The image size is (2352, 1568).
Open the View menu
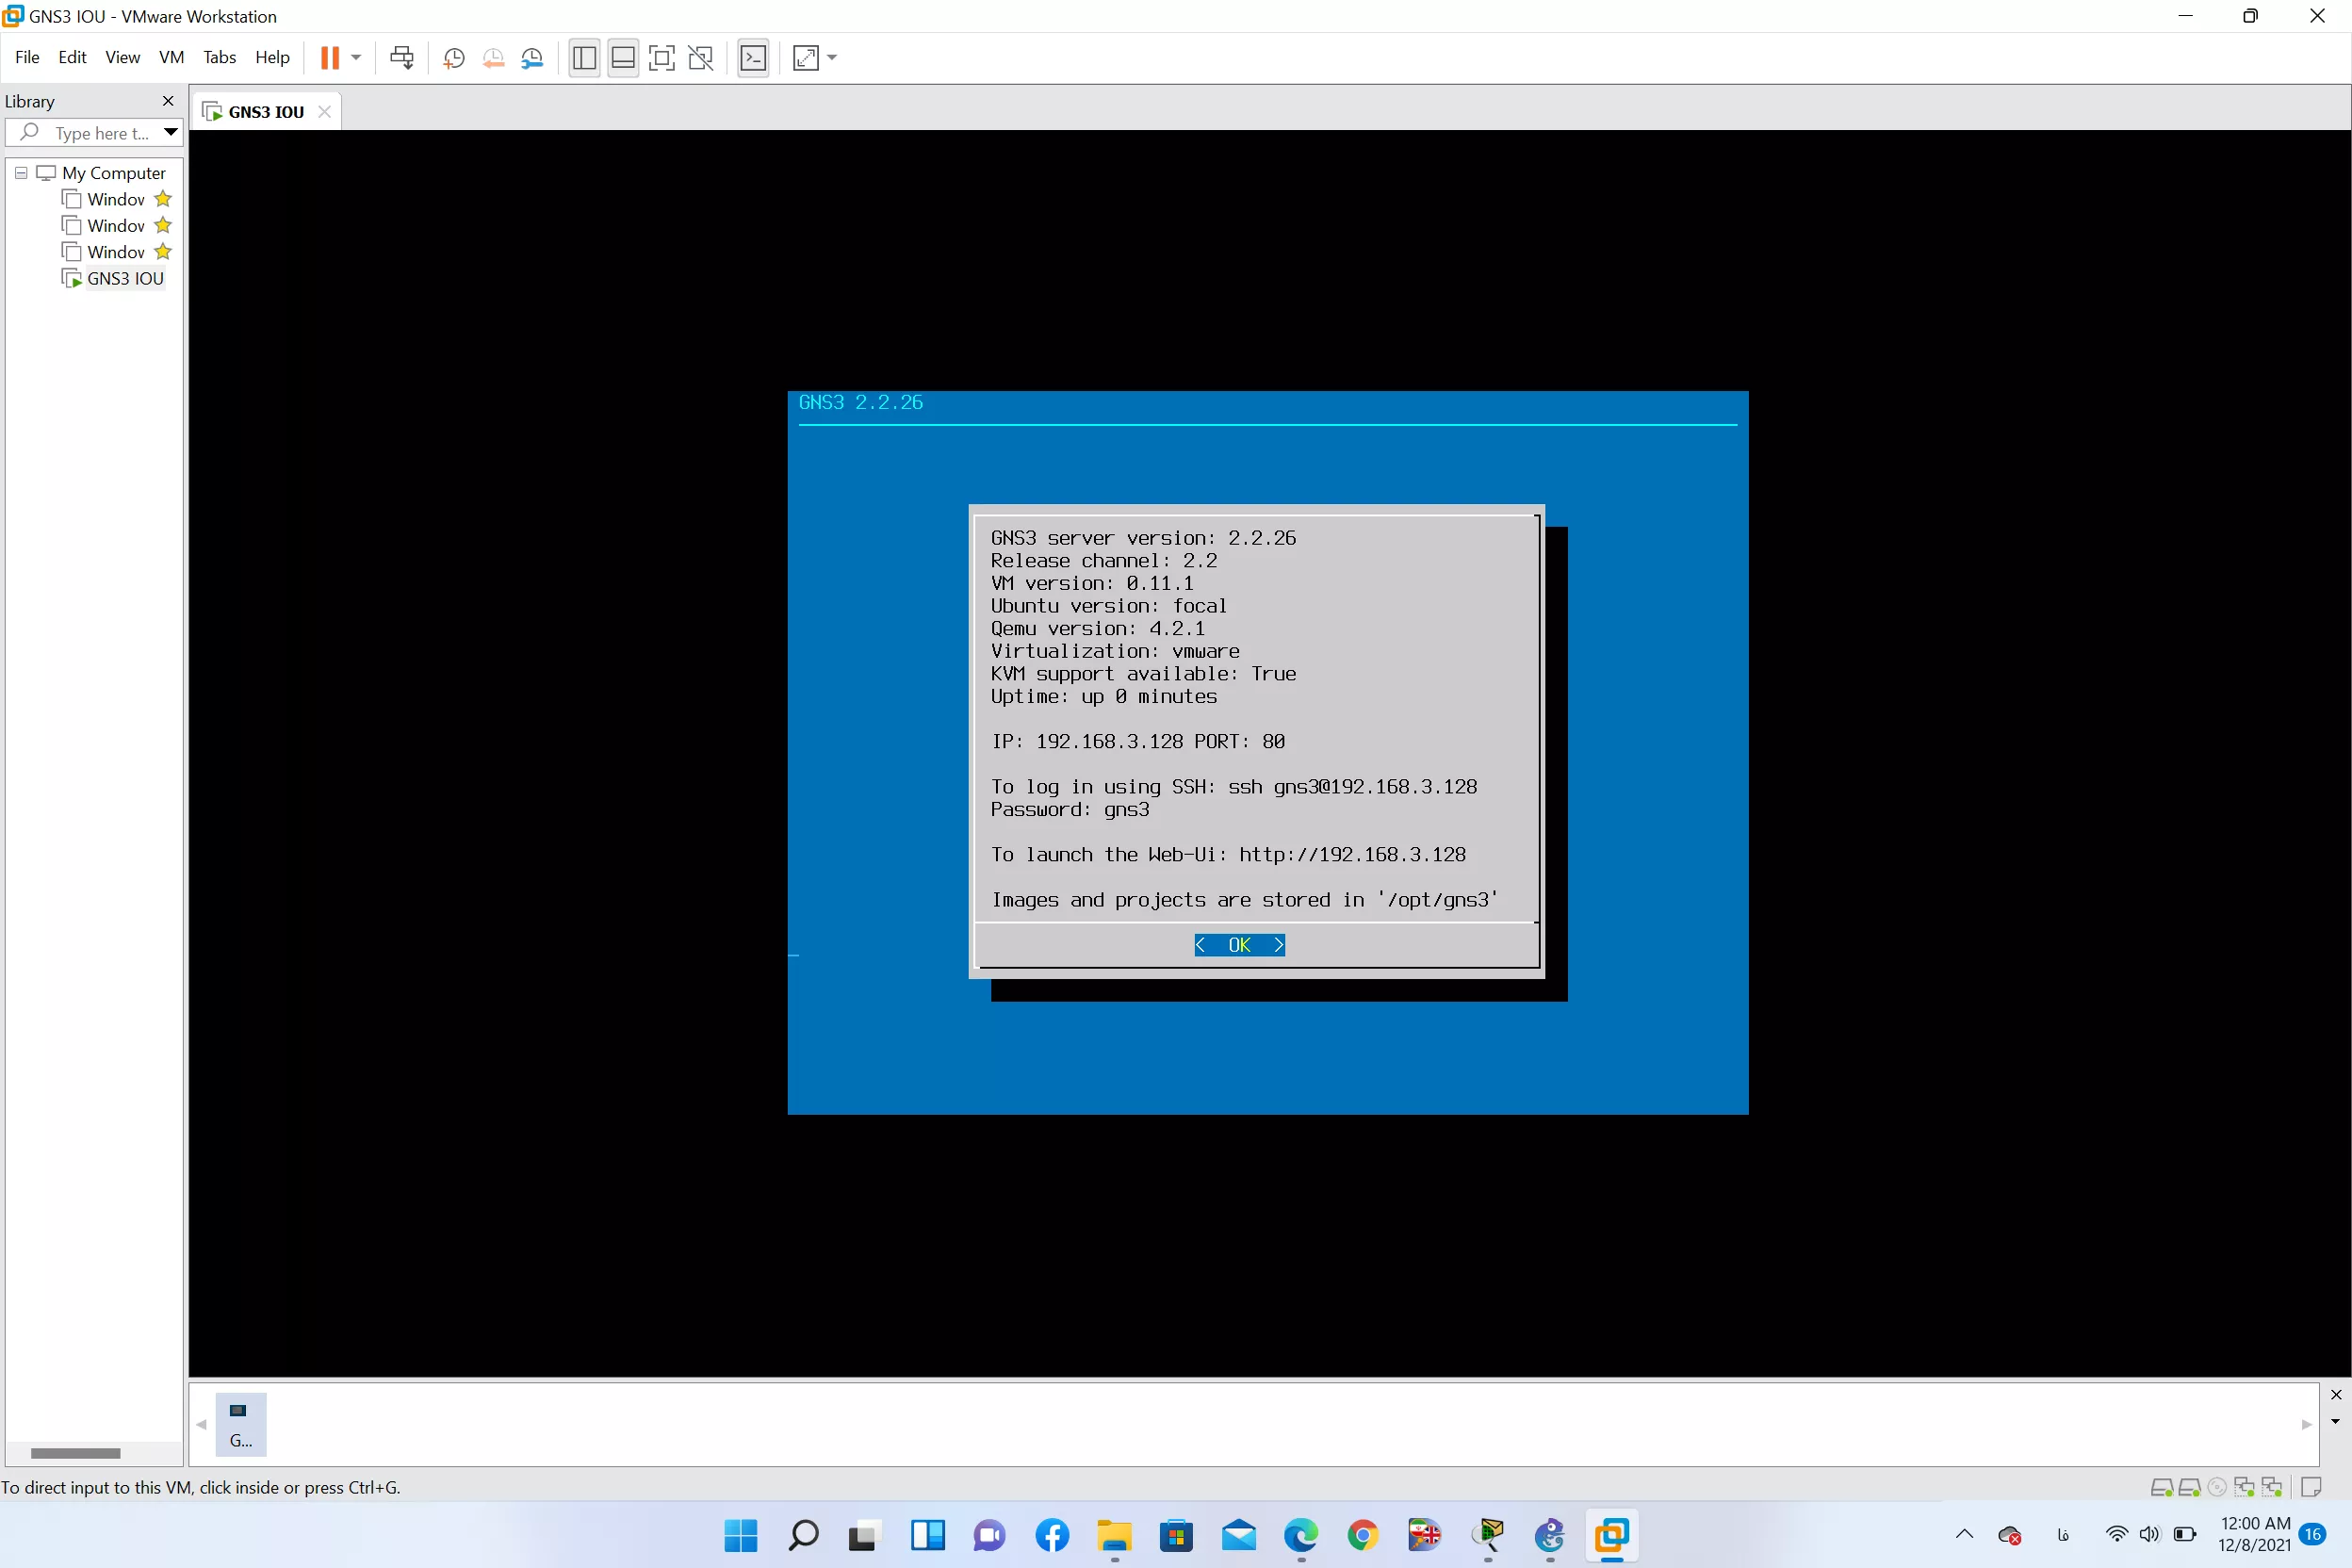click(122, 57)
